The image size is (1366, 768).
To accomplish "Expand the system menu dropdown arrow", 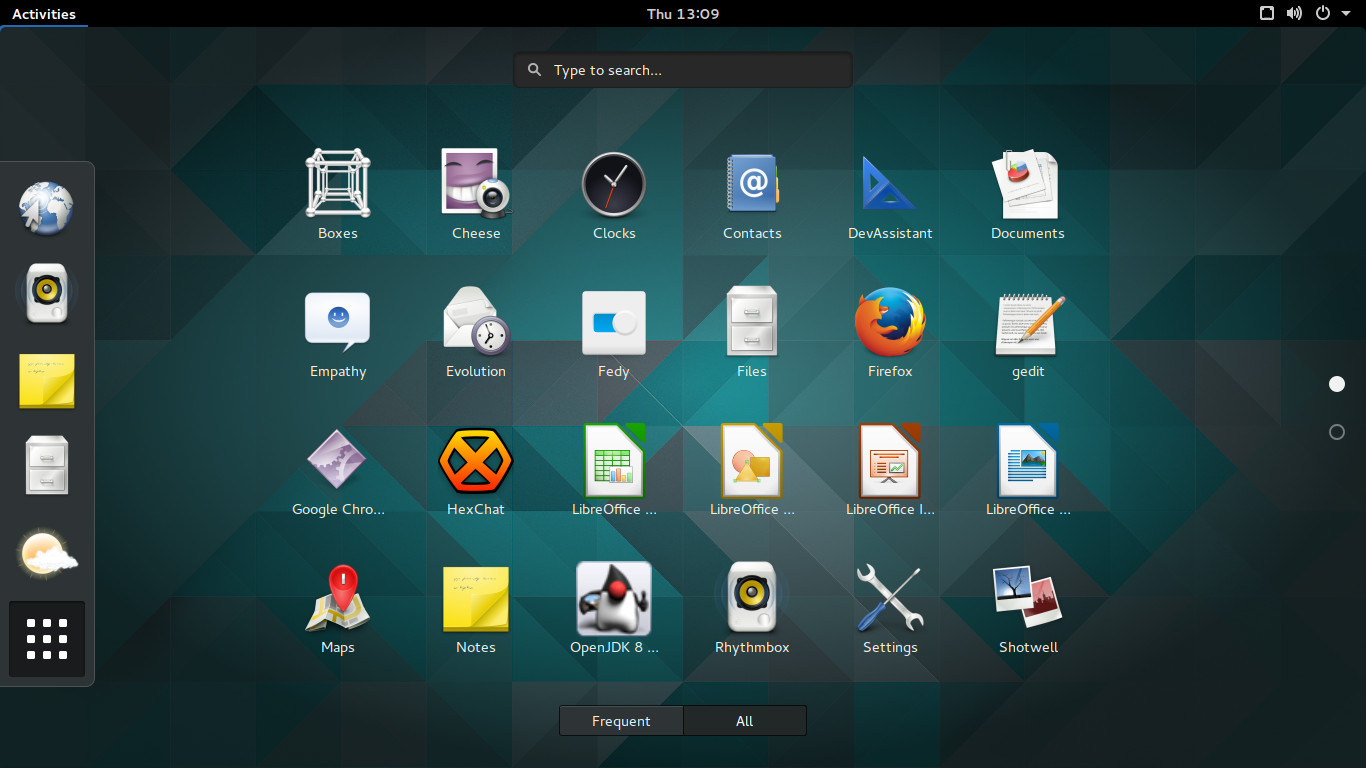I will tap(1346, 14).
